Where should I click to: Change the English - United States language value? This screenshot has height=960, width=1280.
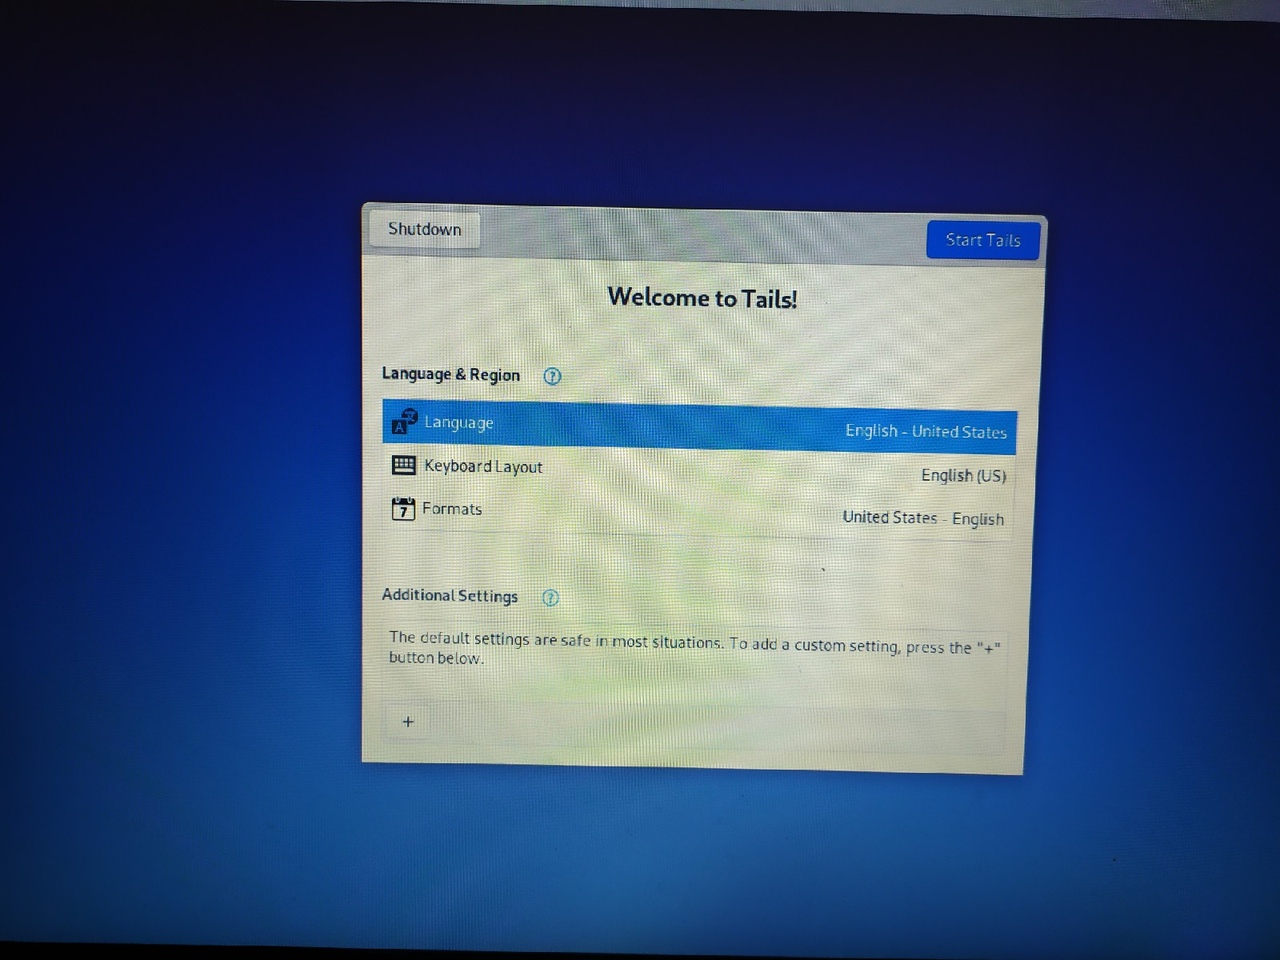[x=925, y=431]
